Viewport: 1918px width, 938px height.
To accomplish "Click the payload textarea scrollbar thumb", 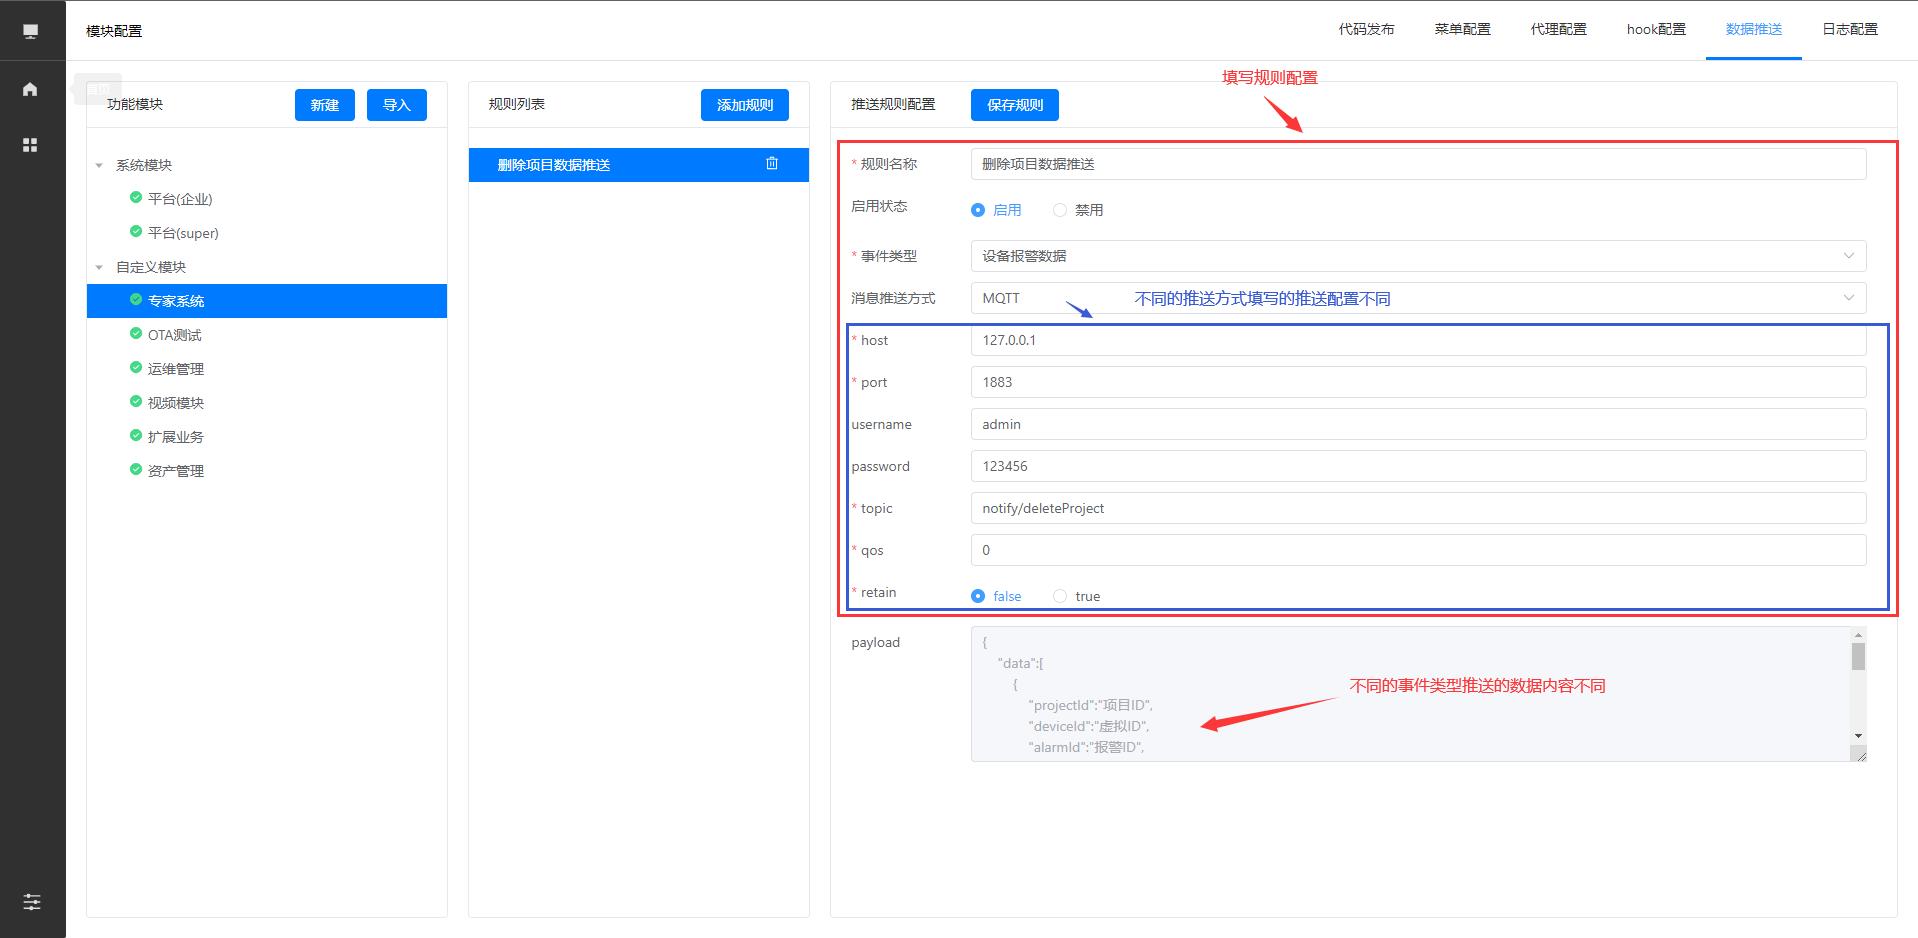I will (x=1858, y=656).
